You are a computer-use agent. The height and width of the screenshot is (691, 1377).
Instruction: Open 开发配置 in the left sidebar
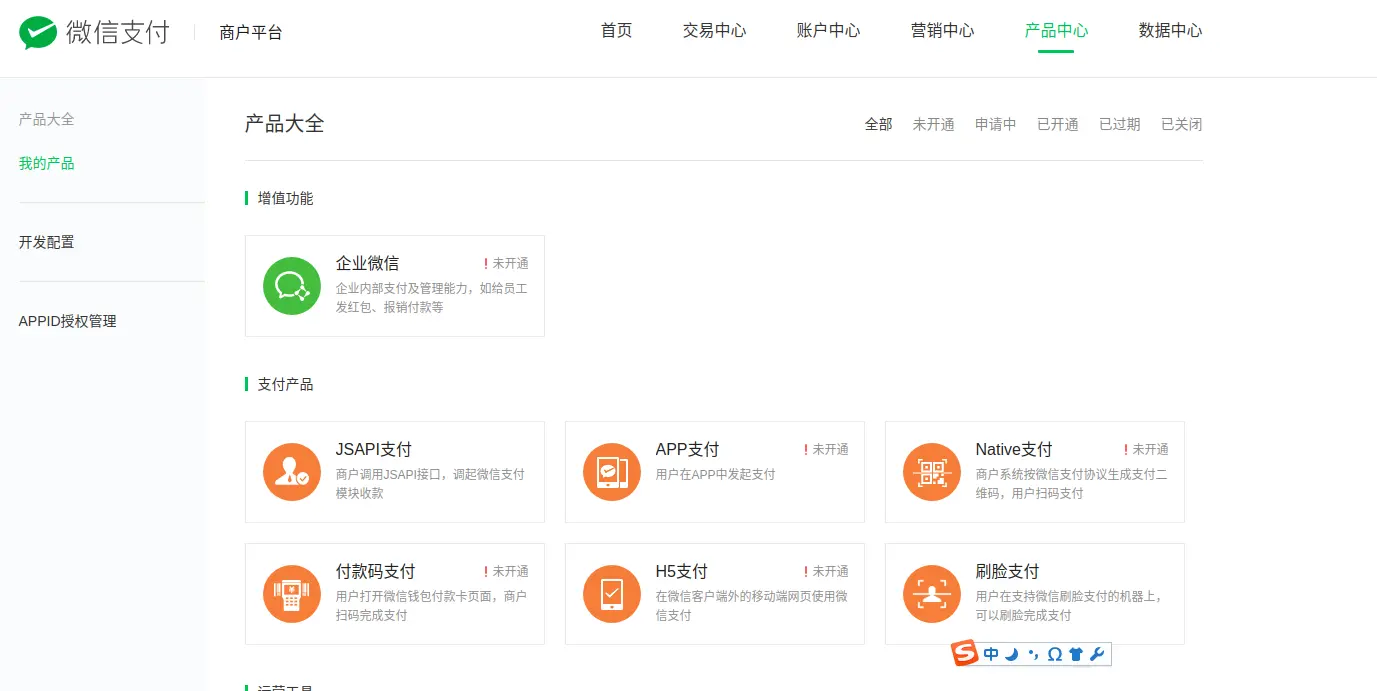pos(46,243)
